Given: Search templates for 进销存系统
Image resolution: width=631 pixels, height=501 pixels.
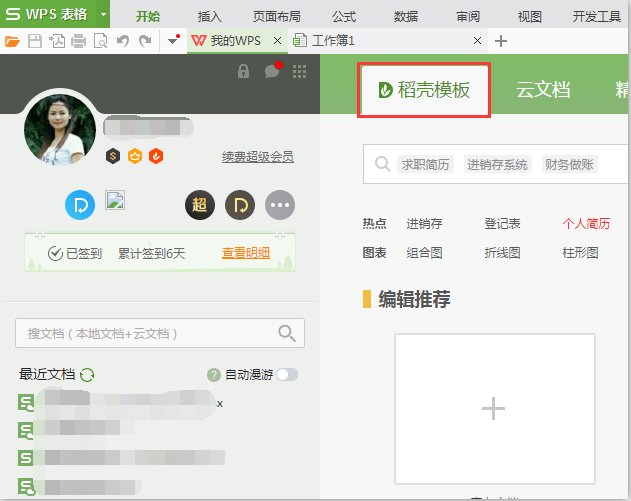Looking at the screenshot, I should 497,164.
